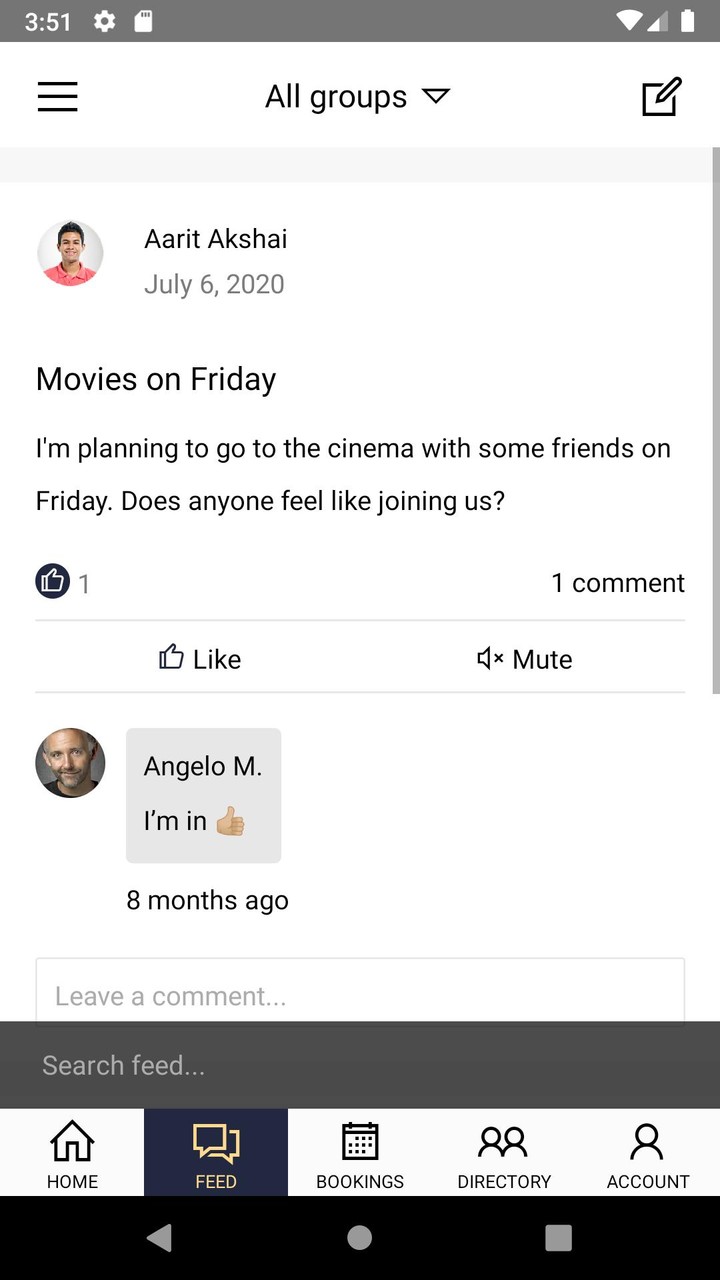Open the hamburger navigation menu
720x1280 pixels.
[x=57, y=96]
